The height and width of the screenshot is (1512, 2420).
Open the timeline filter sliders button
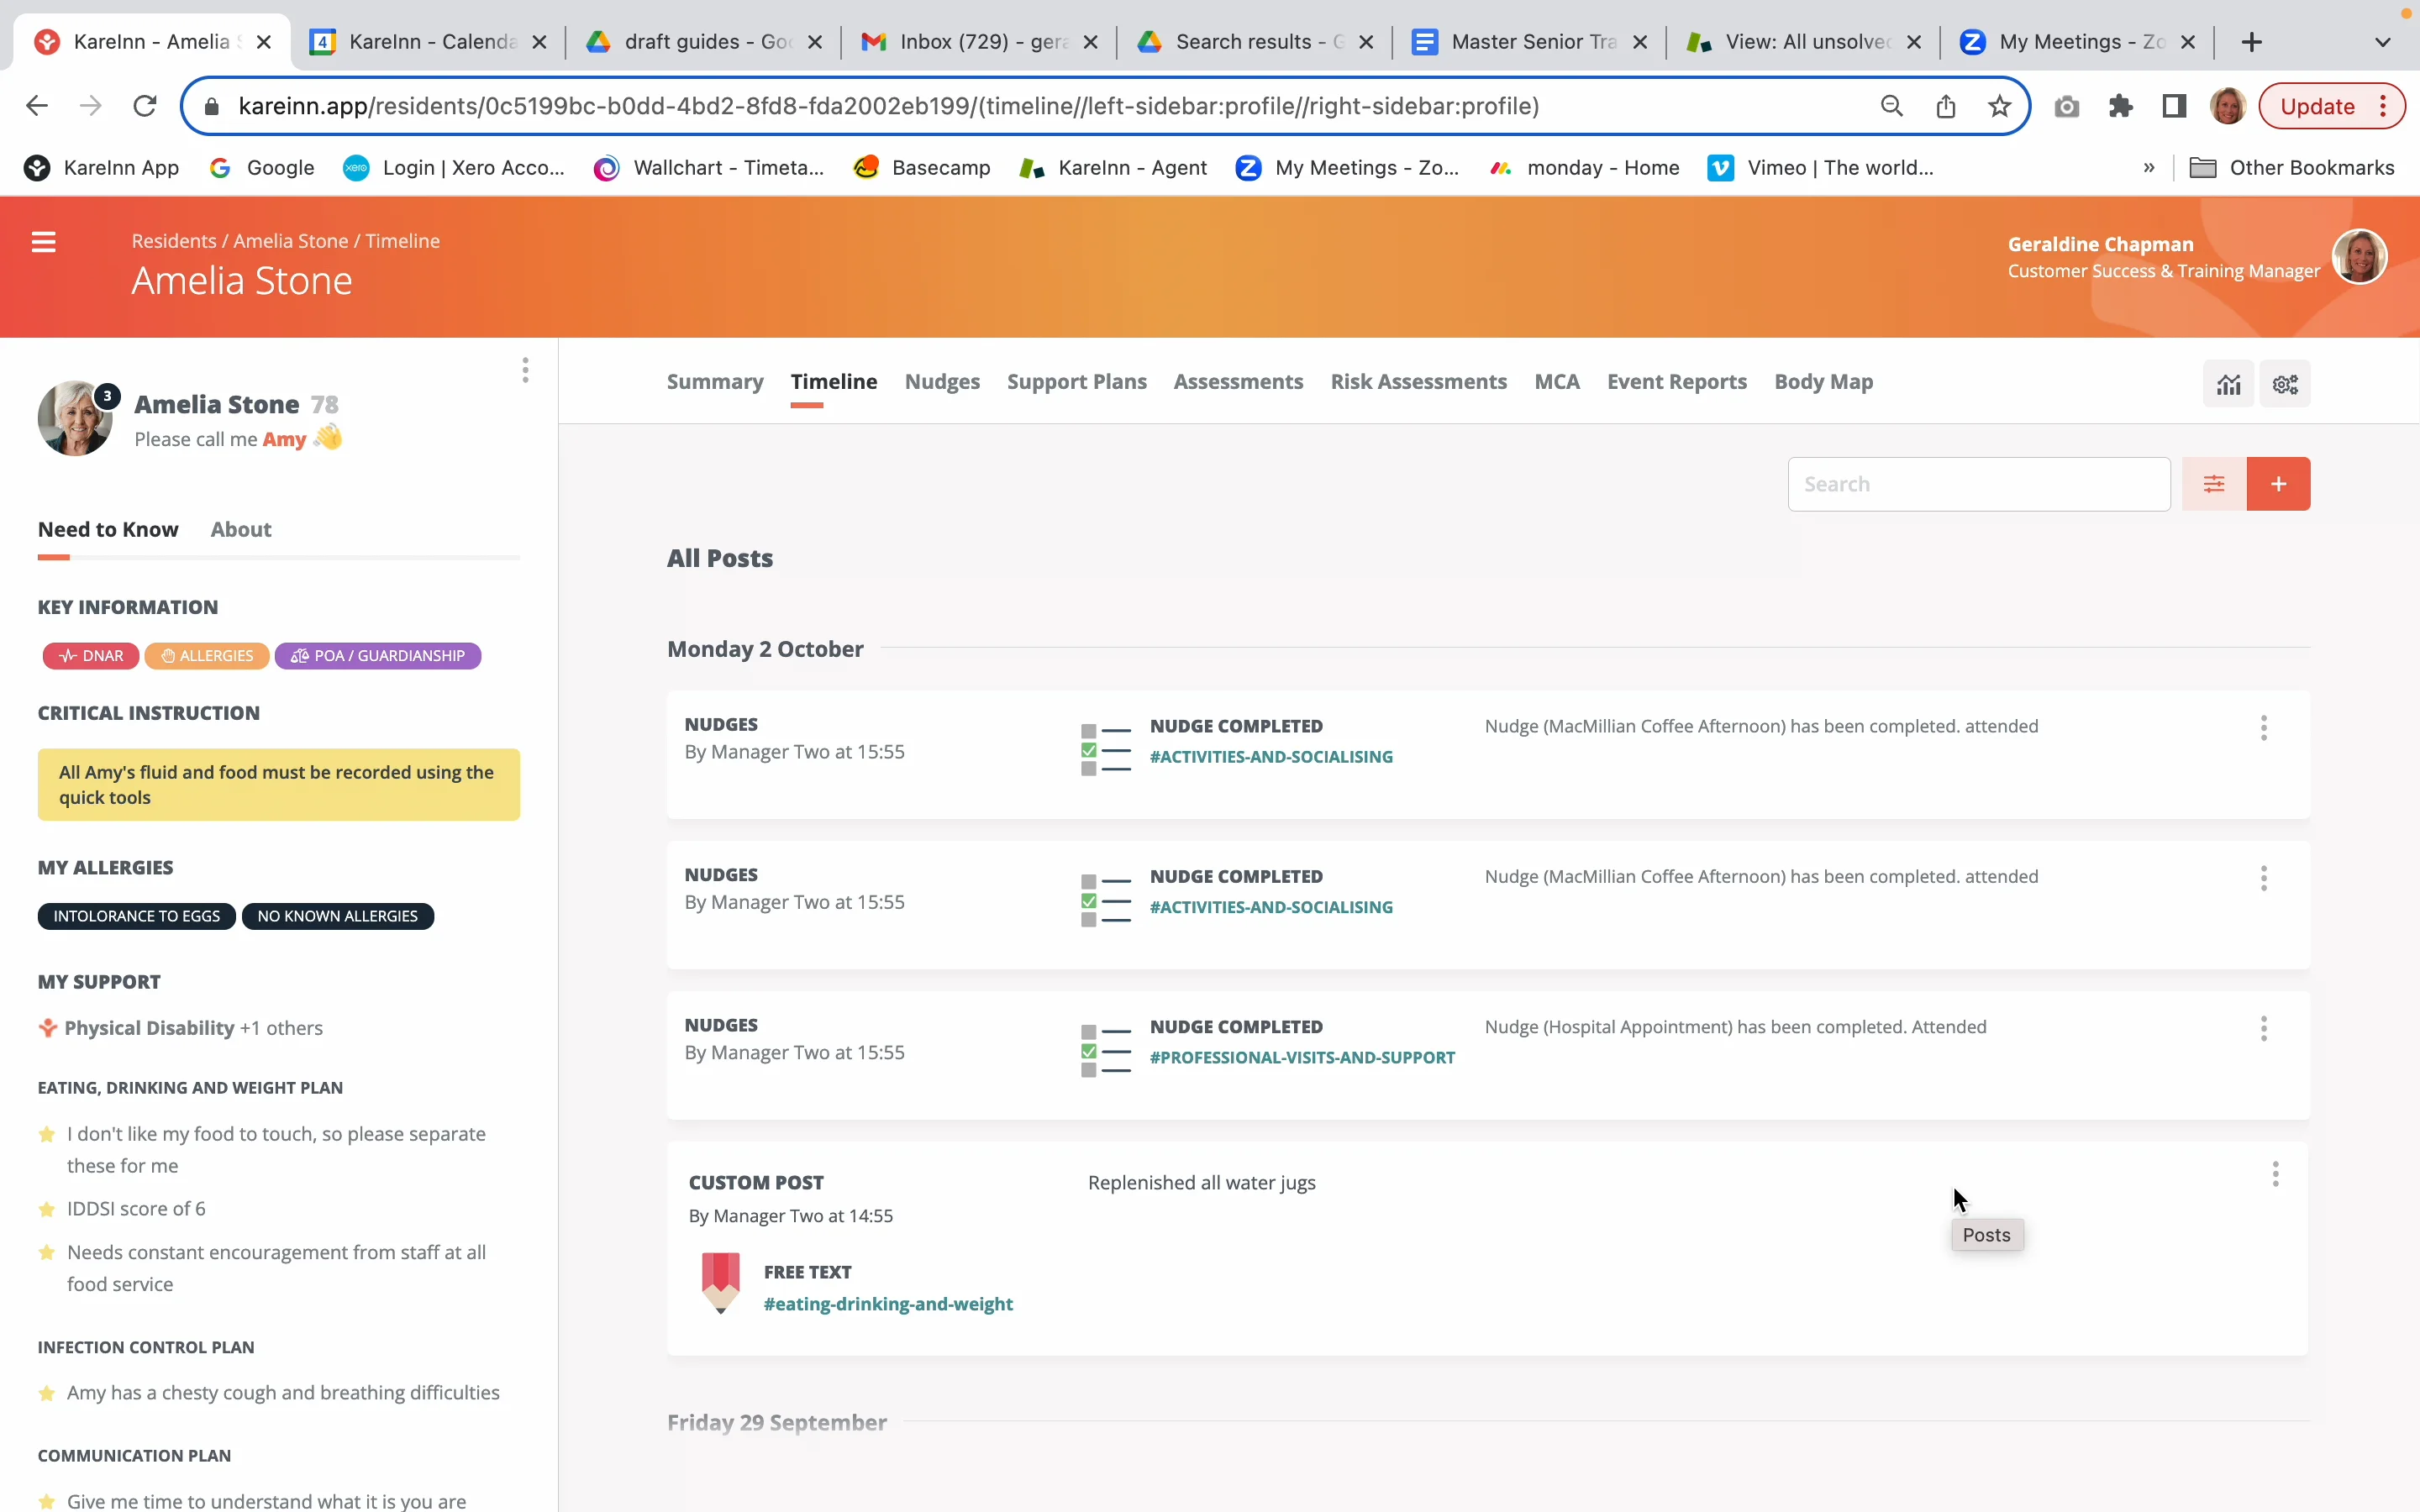(2213, 484)
